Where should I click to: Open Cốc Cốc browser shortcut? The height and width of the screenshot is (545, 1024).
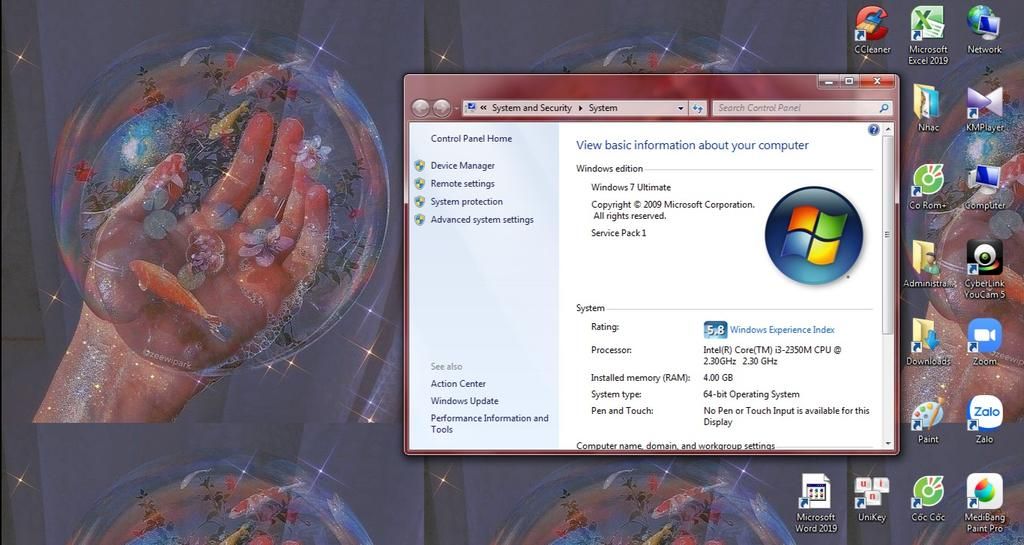[928, 499]
